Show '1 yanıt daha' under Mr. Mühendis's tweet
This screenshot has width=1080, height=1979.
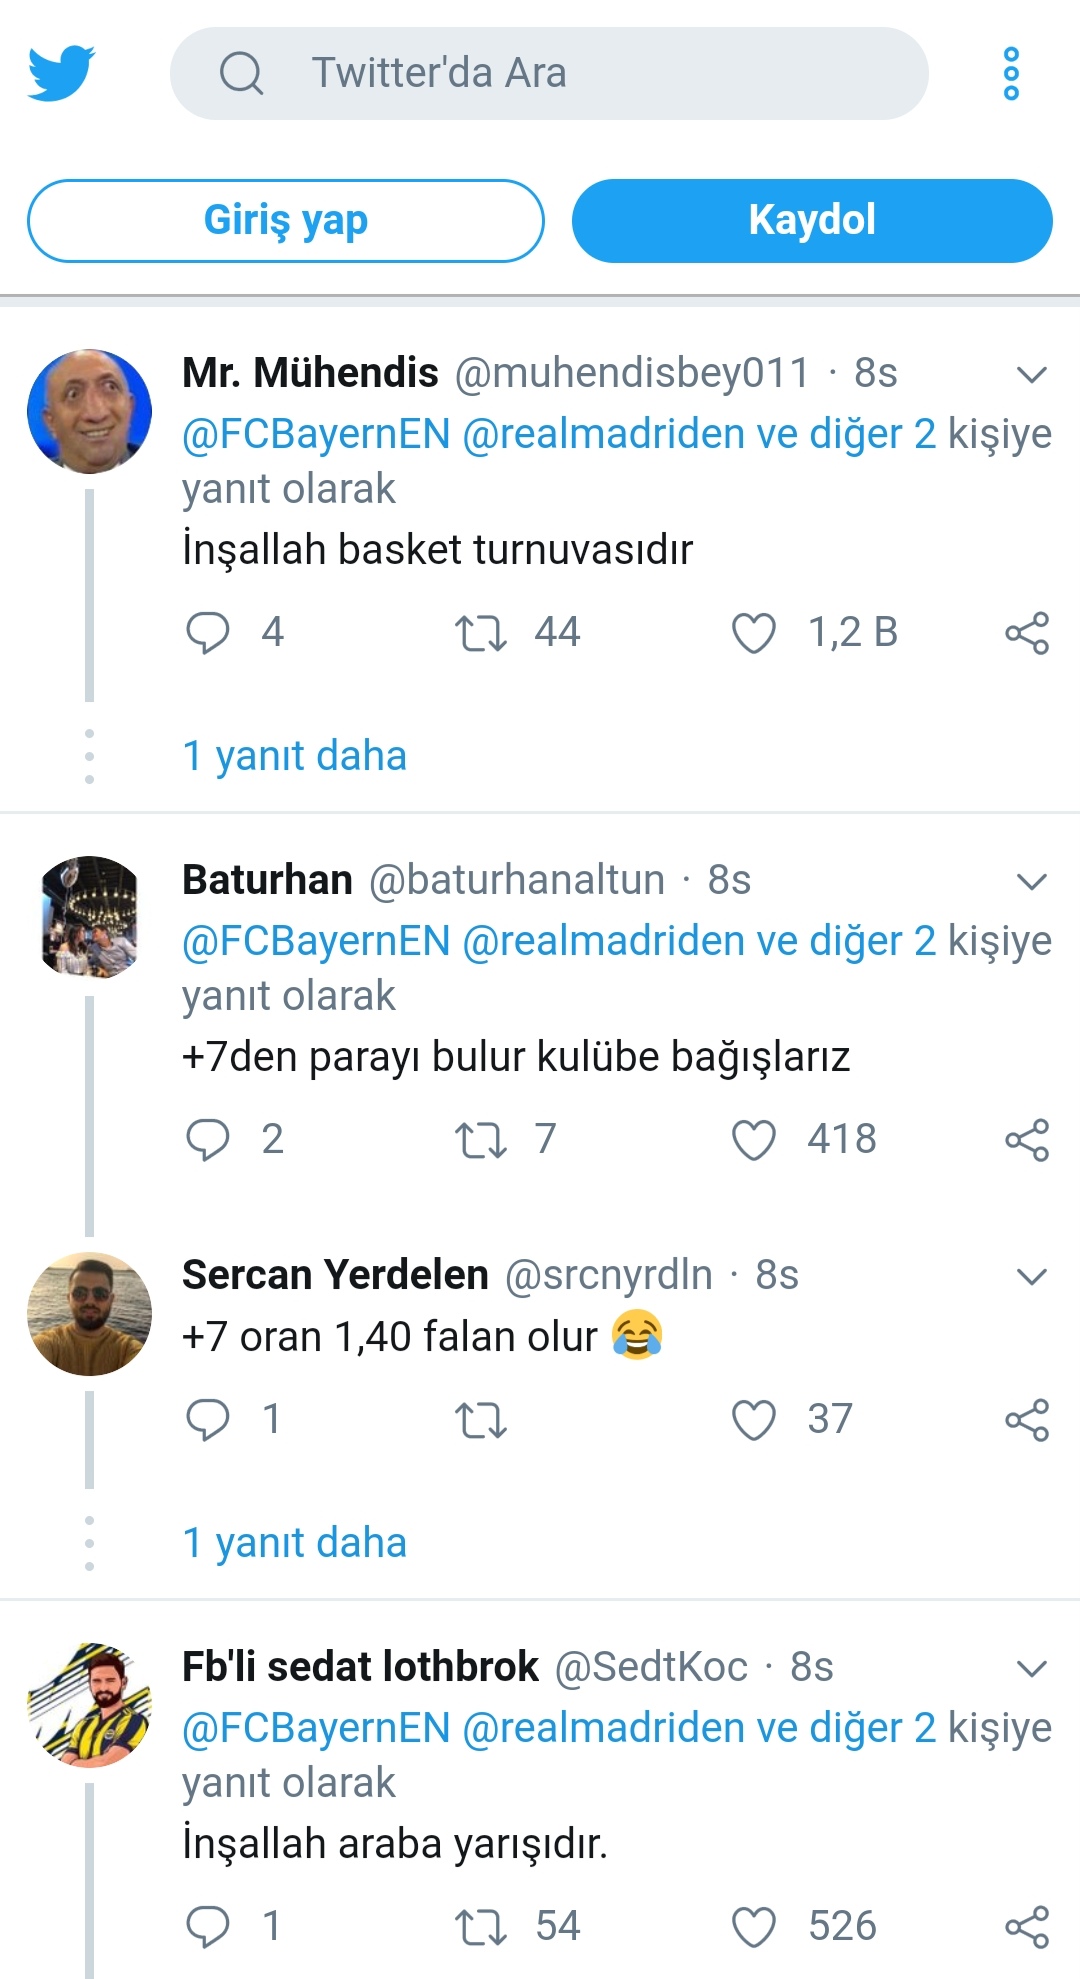click(x=295, y=756)
